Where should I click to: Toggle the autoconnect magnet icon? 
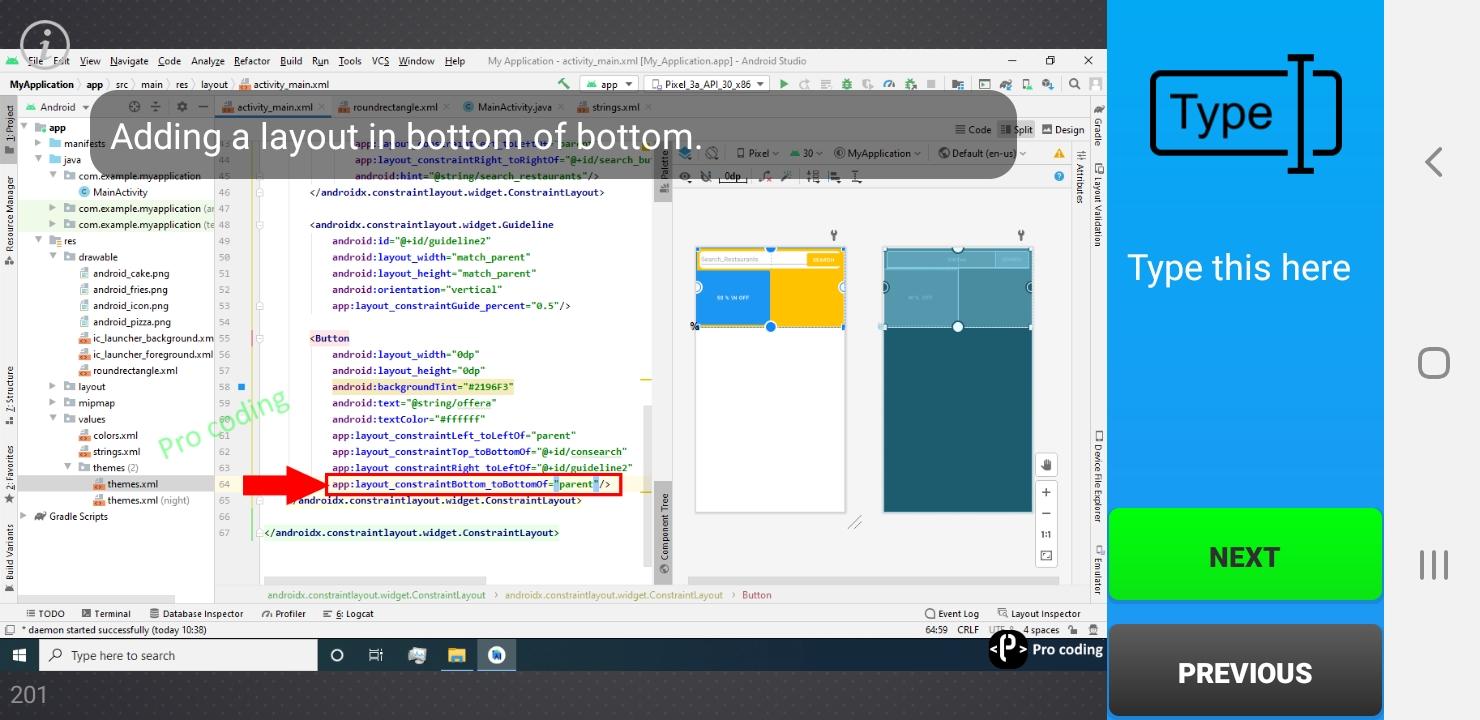coord(705,177)
